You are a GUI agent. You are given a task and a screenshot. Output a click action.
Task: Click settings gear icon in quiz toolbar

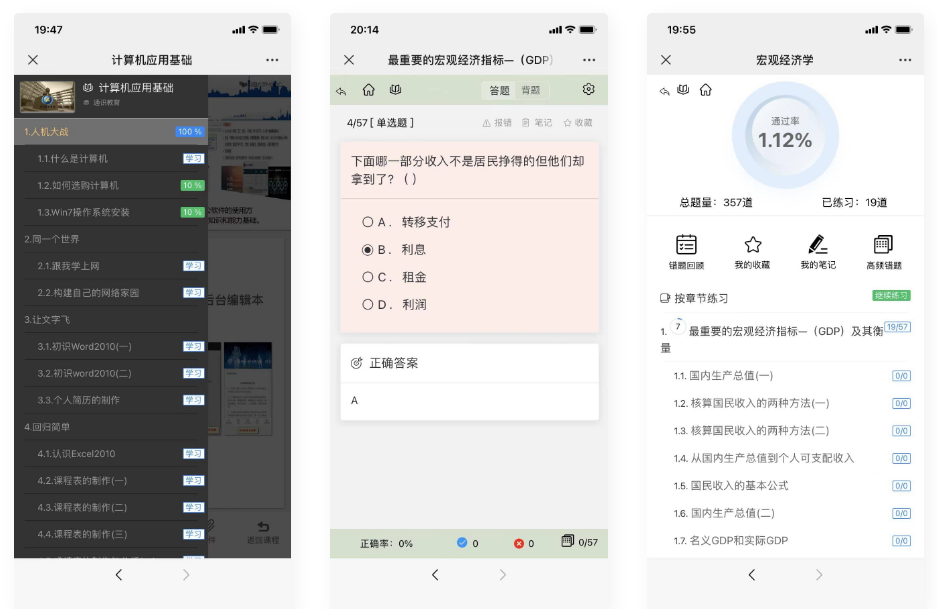click(x=588, y=90)
